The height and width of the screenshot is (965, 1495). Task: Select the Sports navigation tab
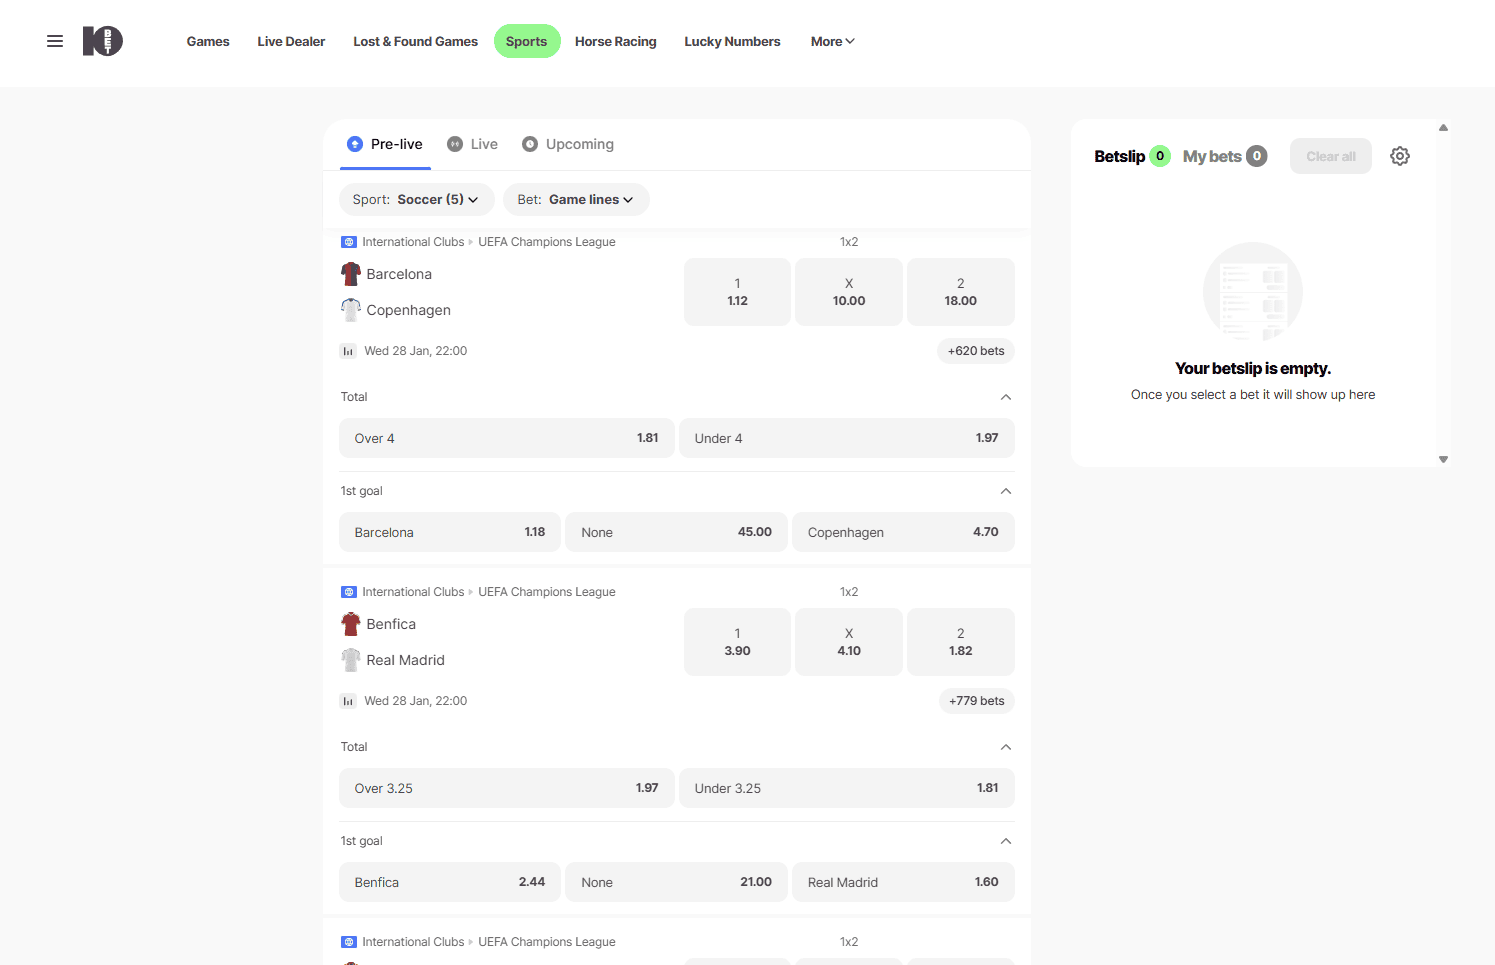527,42
